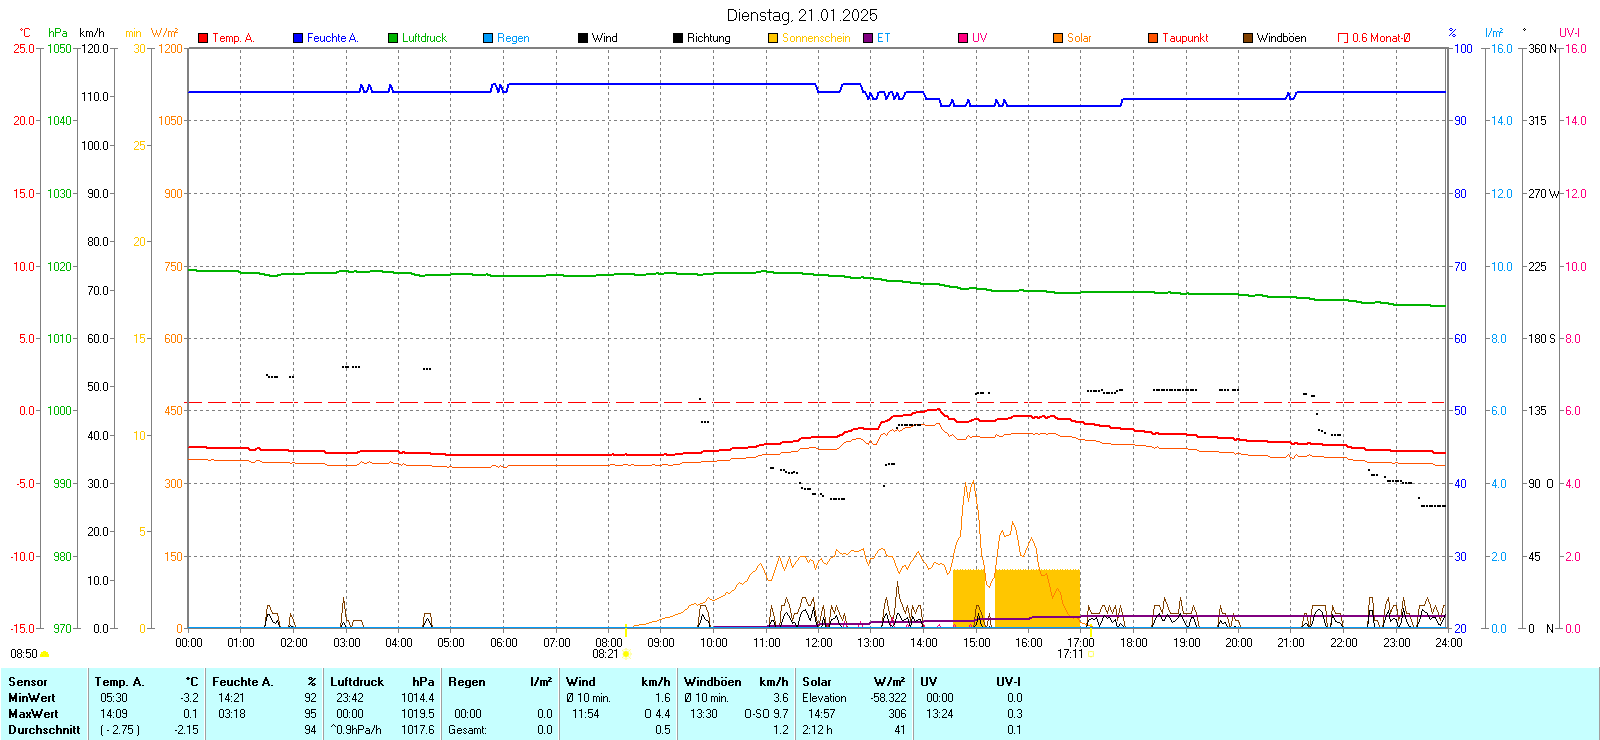Click the Windböen column header in table
Screen dimensions: 1600x740
pyautogui.click(x=713, y=682)
